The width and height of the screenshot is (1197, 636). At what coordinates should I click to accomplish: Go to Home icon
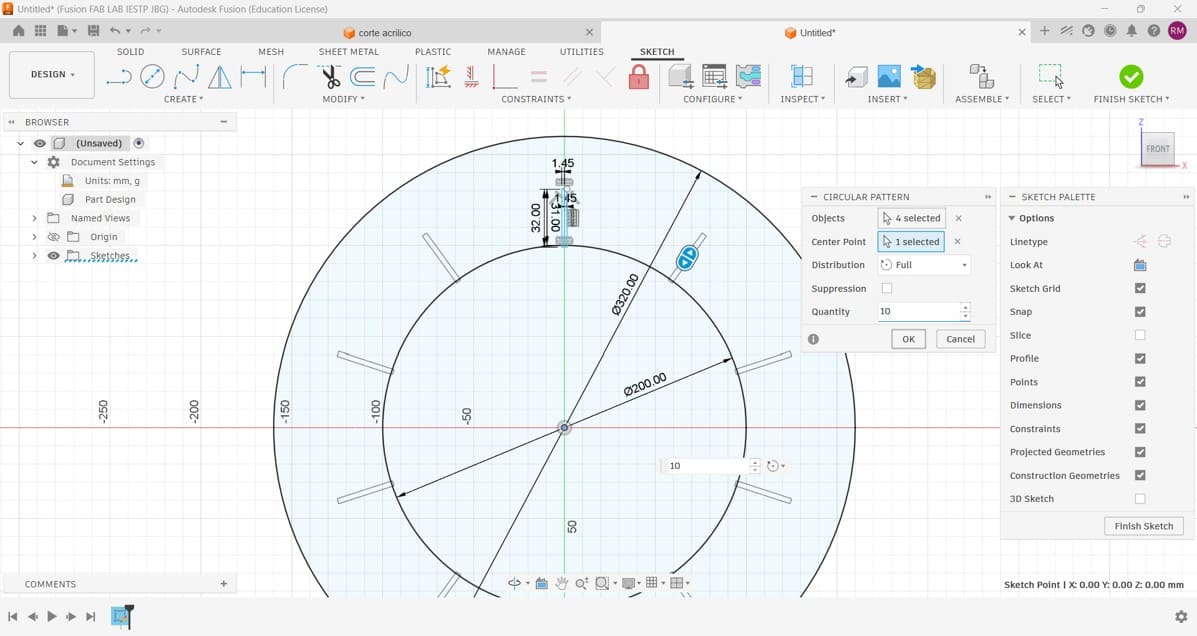[x=18, y=31]
